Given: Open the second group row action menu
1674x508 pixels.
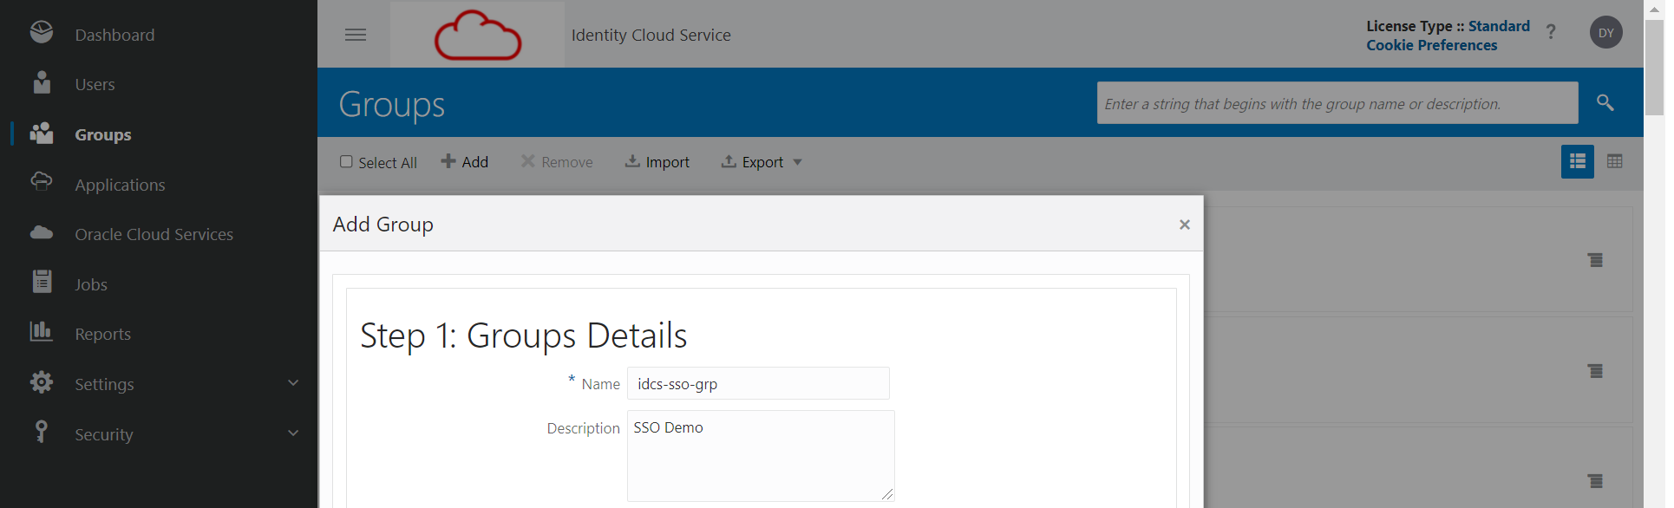Looking at the screenshot, I should pos(1595,371).
